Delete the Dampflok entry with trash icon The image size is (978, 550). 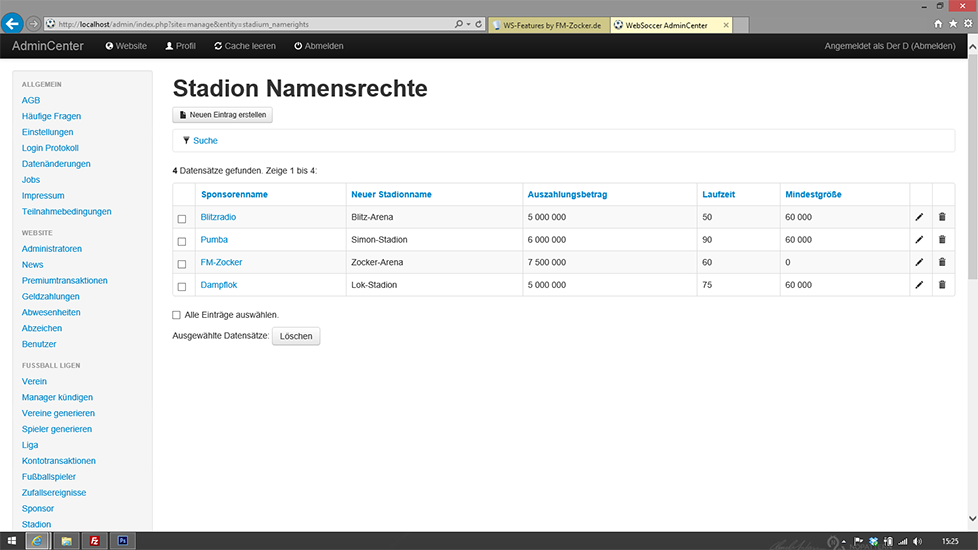[x=941, y=285]
